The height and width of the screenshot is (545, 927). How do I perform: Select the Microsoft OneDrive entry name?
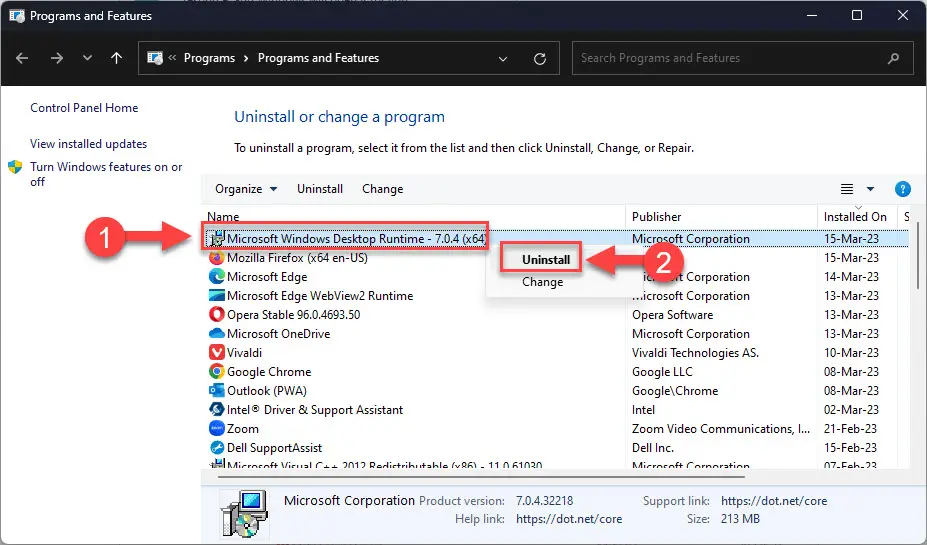coord(278,333)
